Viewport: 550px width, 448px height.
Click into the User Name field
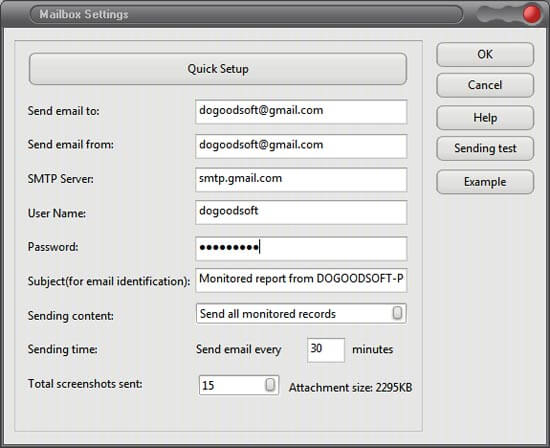[301, 212]
